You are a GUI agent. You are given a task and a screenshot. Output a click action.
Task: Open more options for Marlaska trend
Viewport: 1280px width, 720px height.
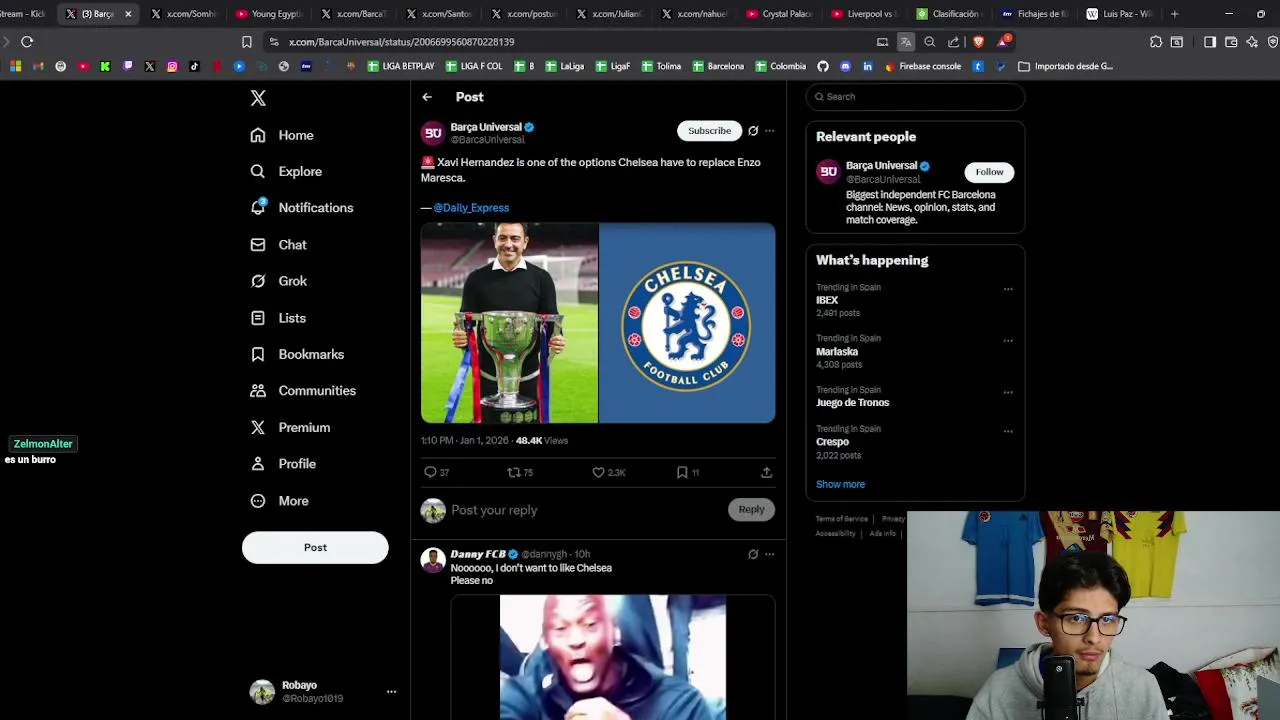pos(1008,340)
